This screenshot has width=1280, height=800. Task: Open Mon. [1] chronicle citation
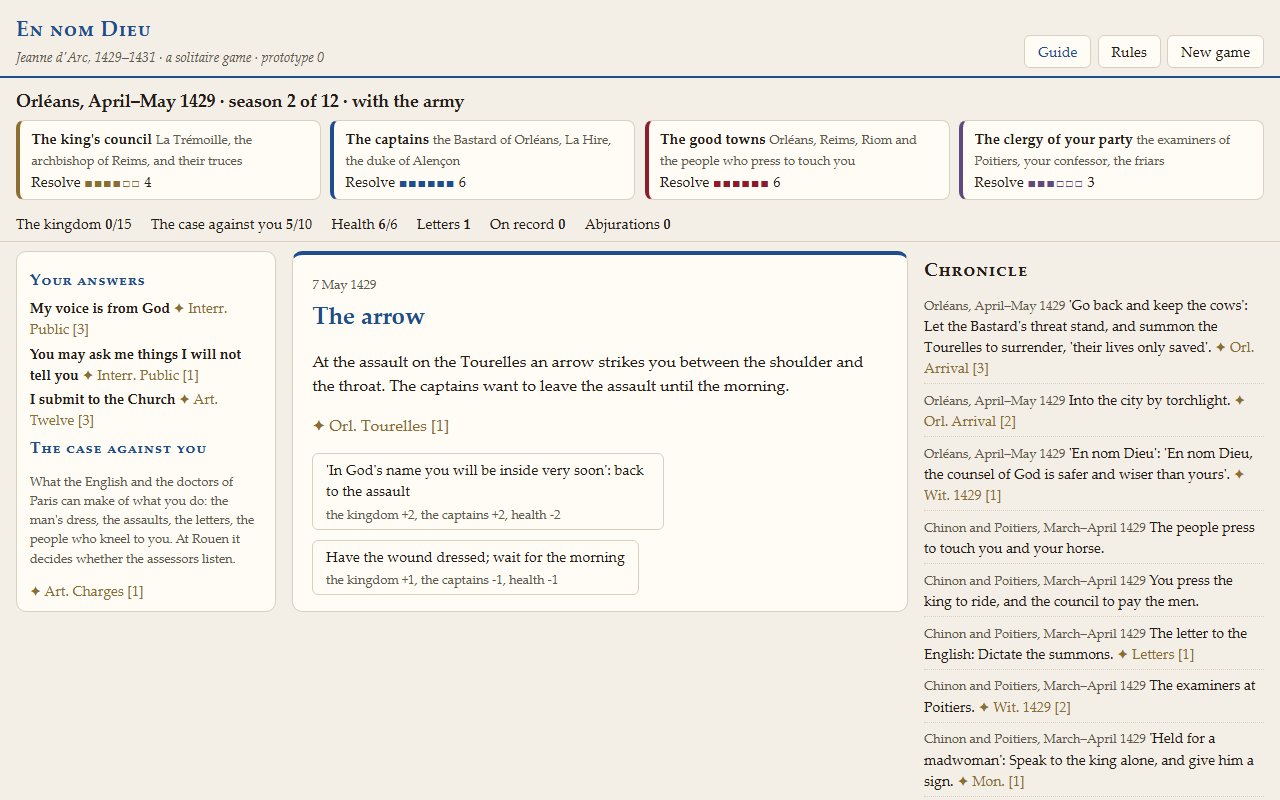tap(991, 781)
